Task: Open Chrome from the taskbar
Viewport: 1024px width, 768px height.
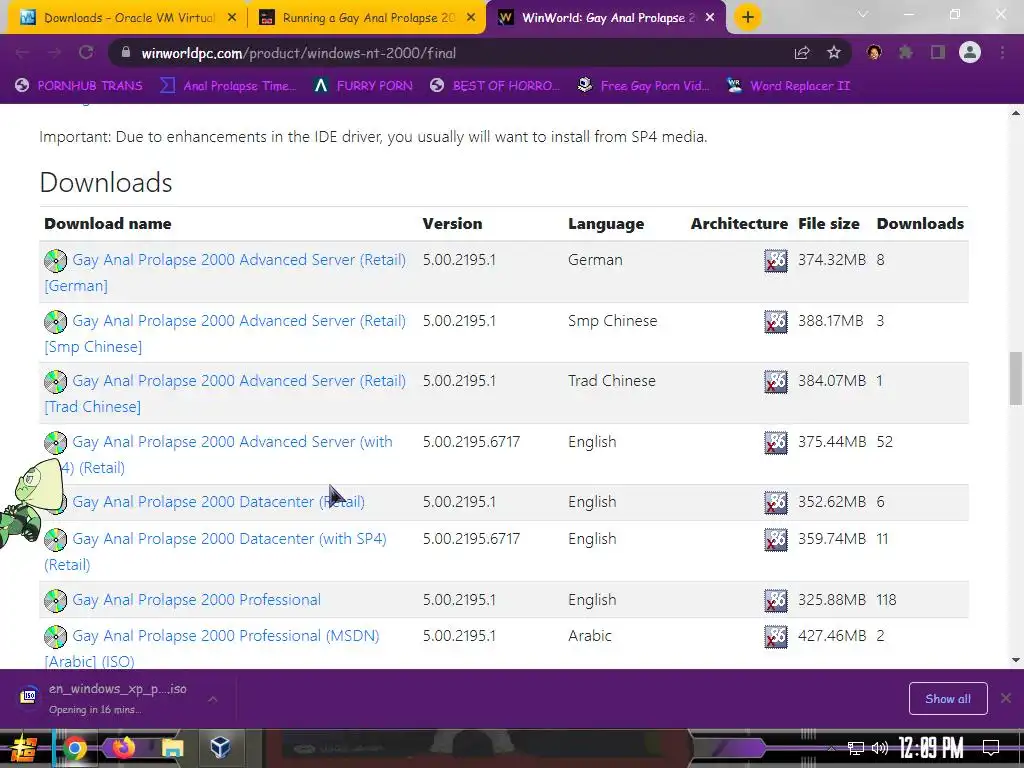Action: [74, 748]
